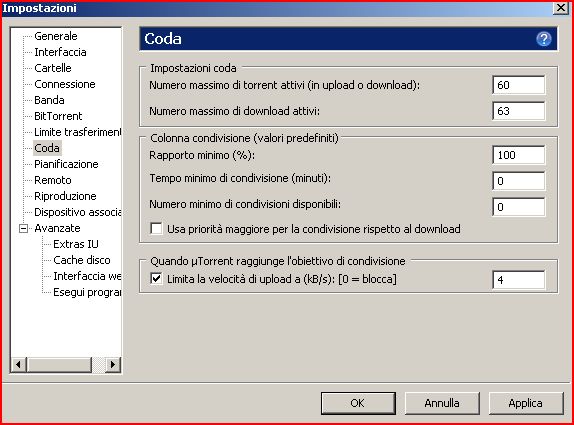Open Cache disco under Avanzate

coord(82,260)
